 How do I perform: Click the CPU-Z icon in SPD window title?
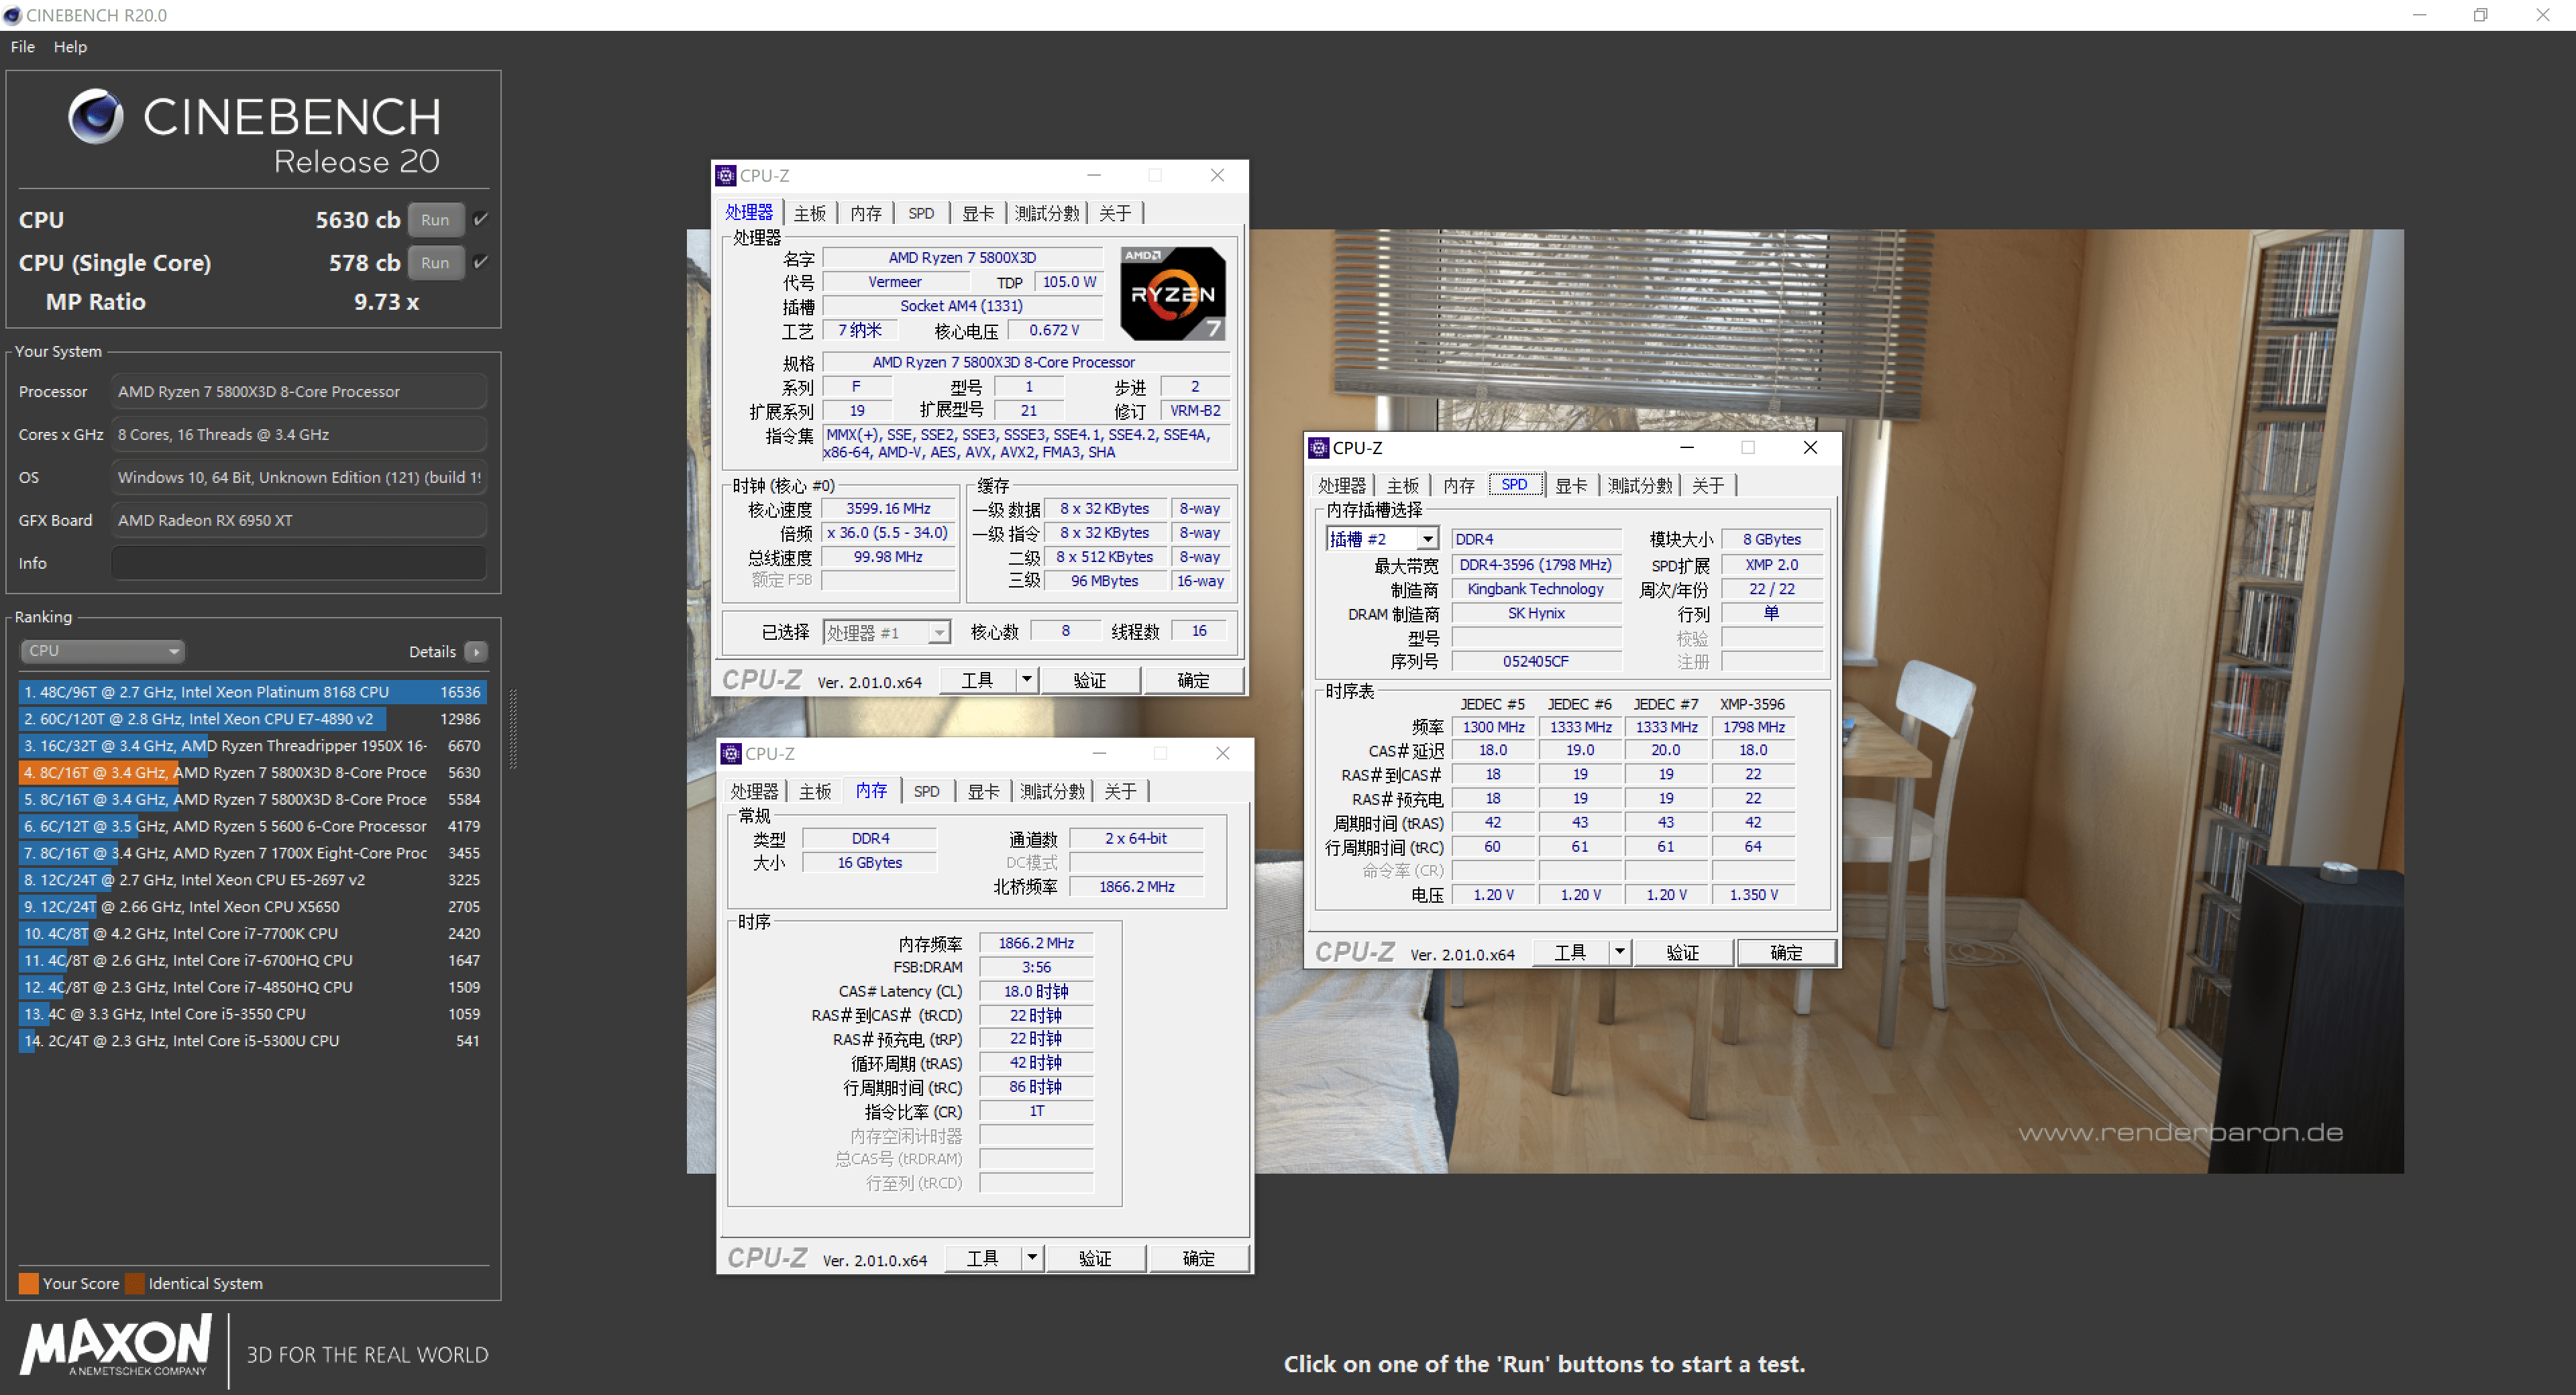[1319, 448]
